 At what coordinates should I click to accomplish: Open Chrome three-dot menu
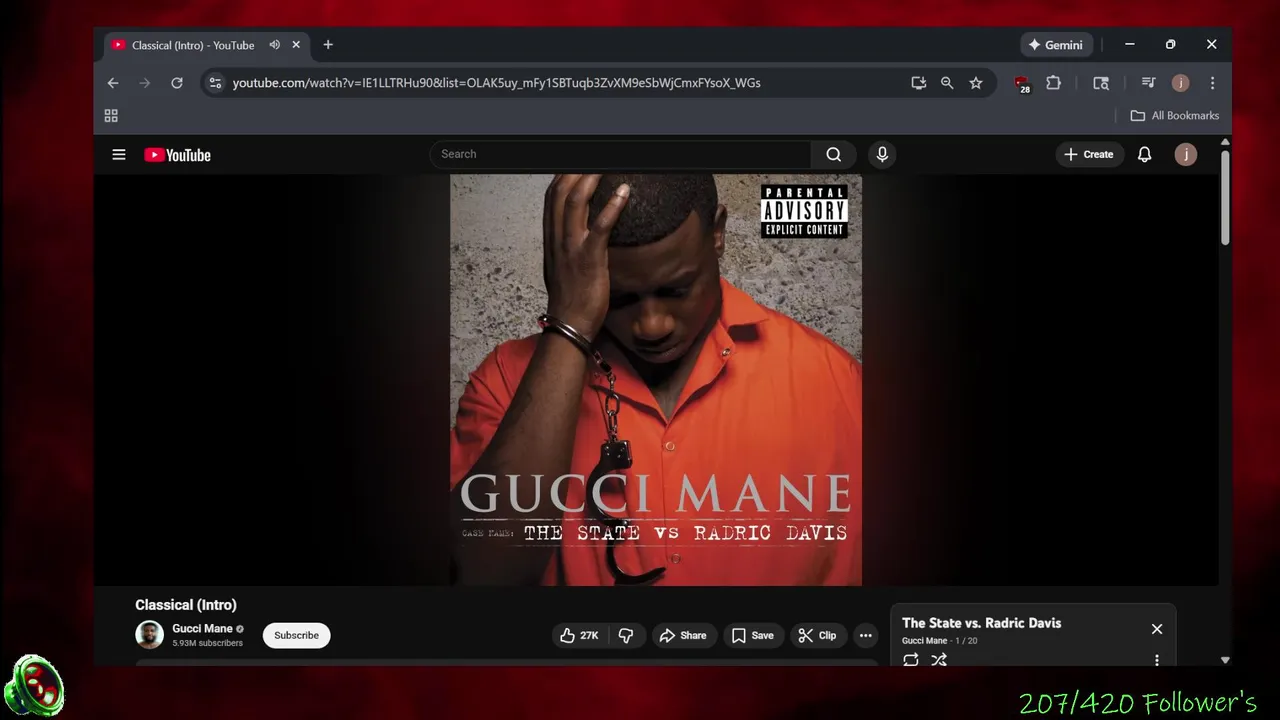pyautogui.click(x=1212, y=83)
